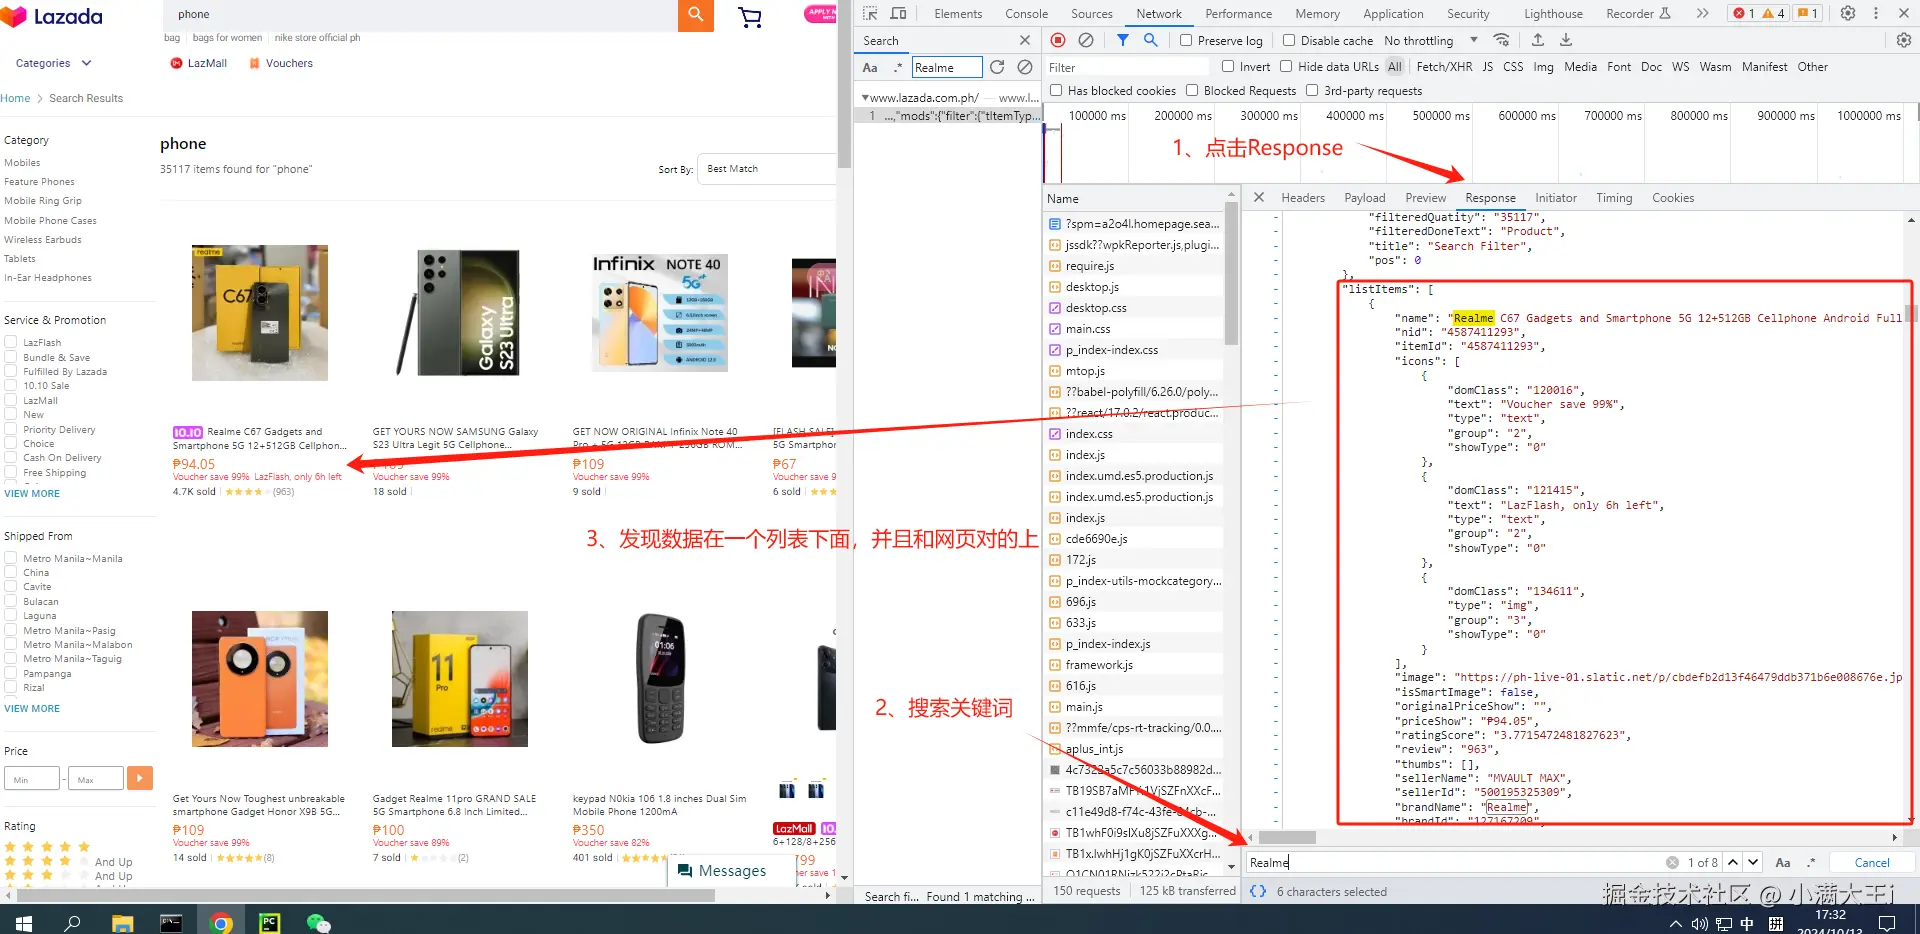The height and width of the screenshot is (934, 1920).
Task: Cancel the Response search bar
Action: click(1872, 862)
